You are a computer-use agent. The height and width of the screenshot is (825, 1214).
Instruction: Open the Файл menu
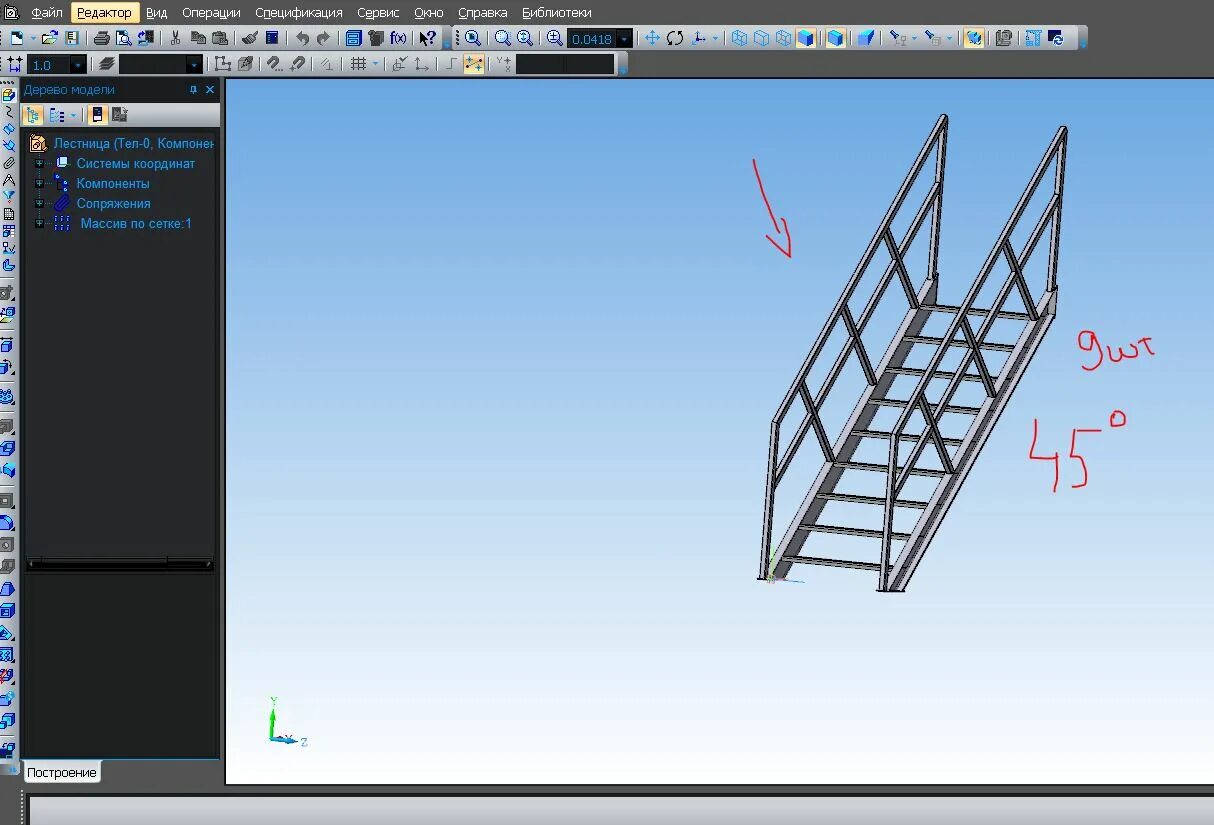click(x=46, y=13)
